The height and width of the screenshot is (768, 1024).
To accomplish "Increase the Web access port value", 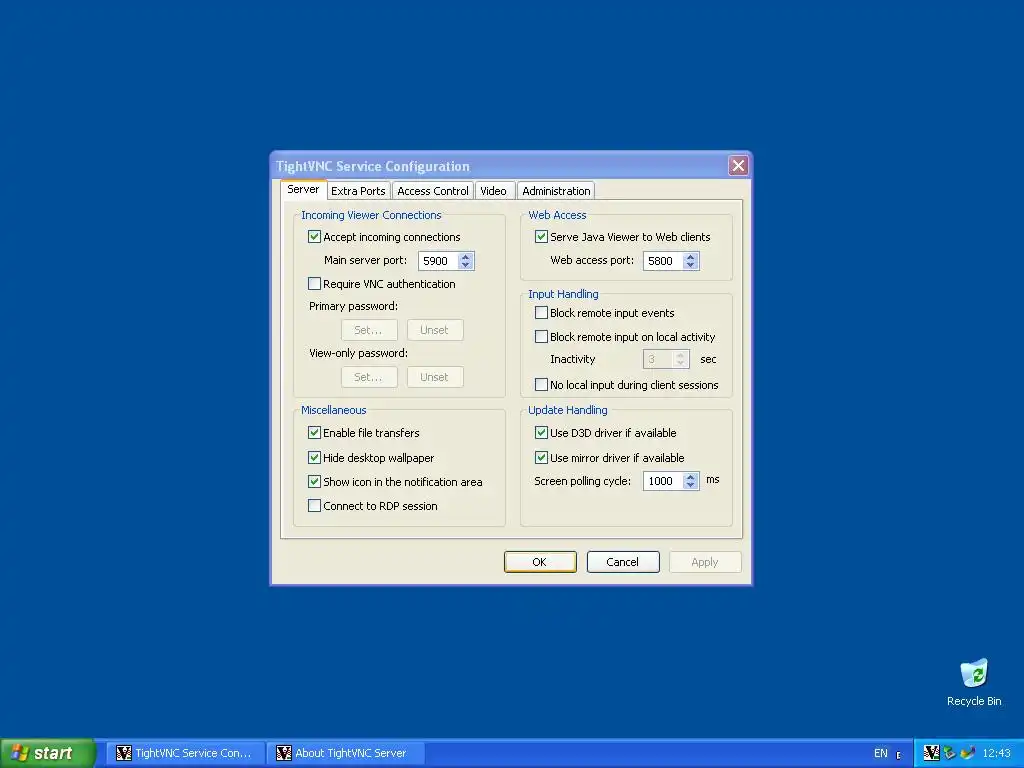I will tap(690, 257).
